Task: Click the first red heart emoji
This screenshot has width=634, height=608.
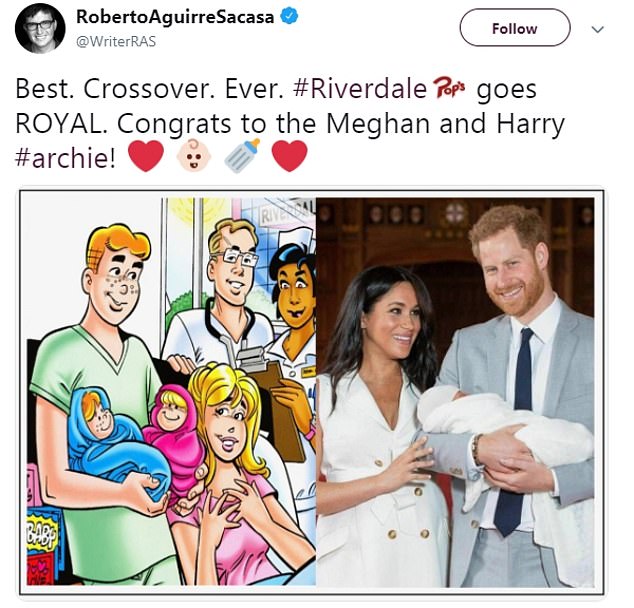Action: click(x=146, y=156)
